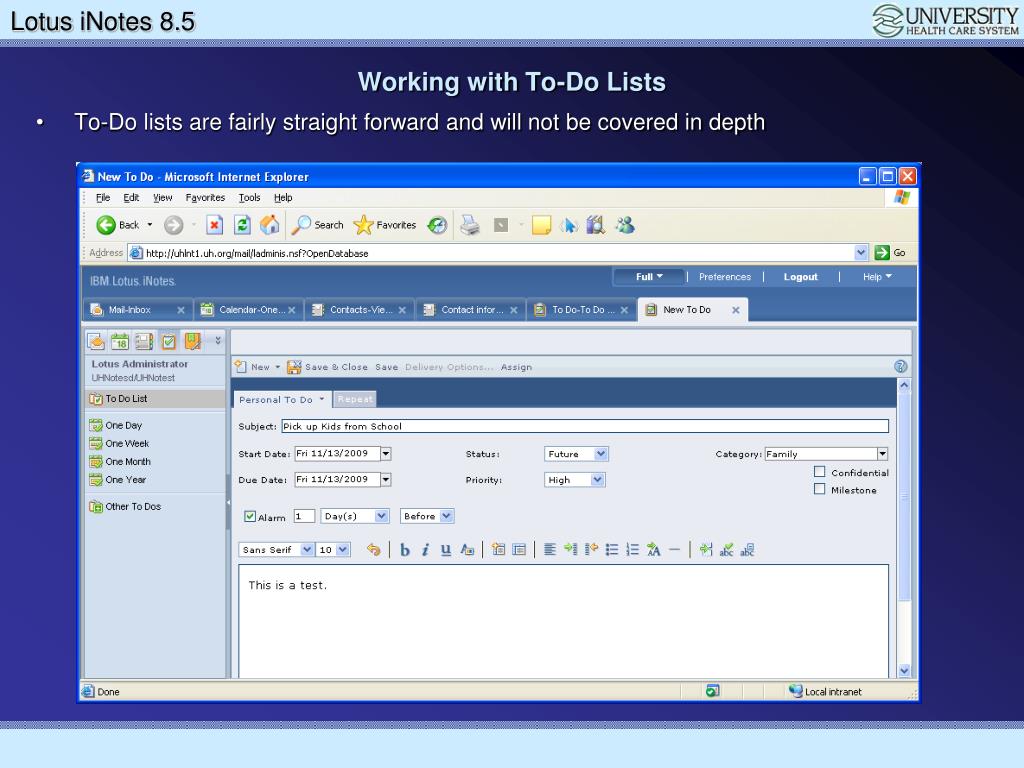This screenshot has height=768, width=1024.
Task: Click Save & Close button
Action: tap(328, 367)
